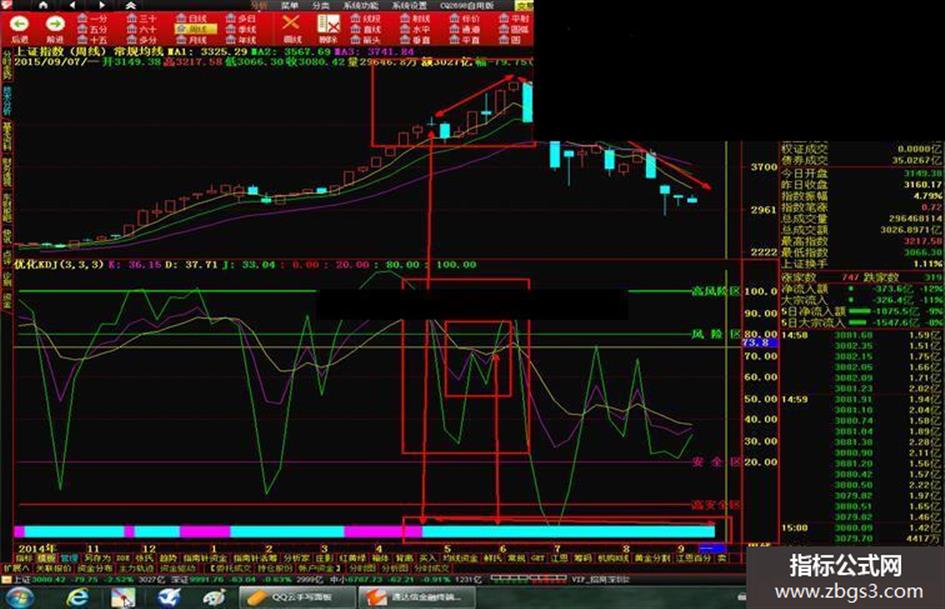The height and width of the screenshot is (609, 945).
Task: Switch to the 五分 five-minute period
Action: (x=92, y=29)
